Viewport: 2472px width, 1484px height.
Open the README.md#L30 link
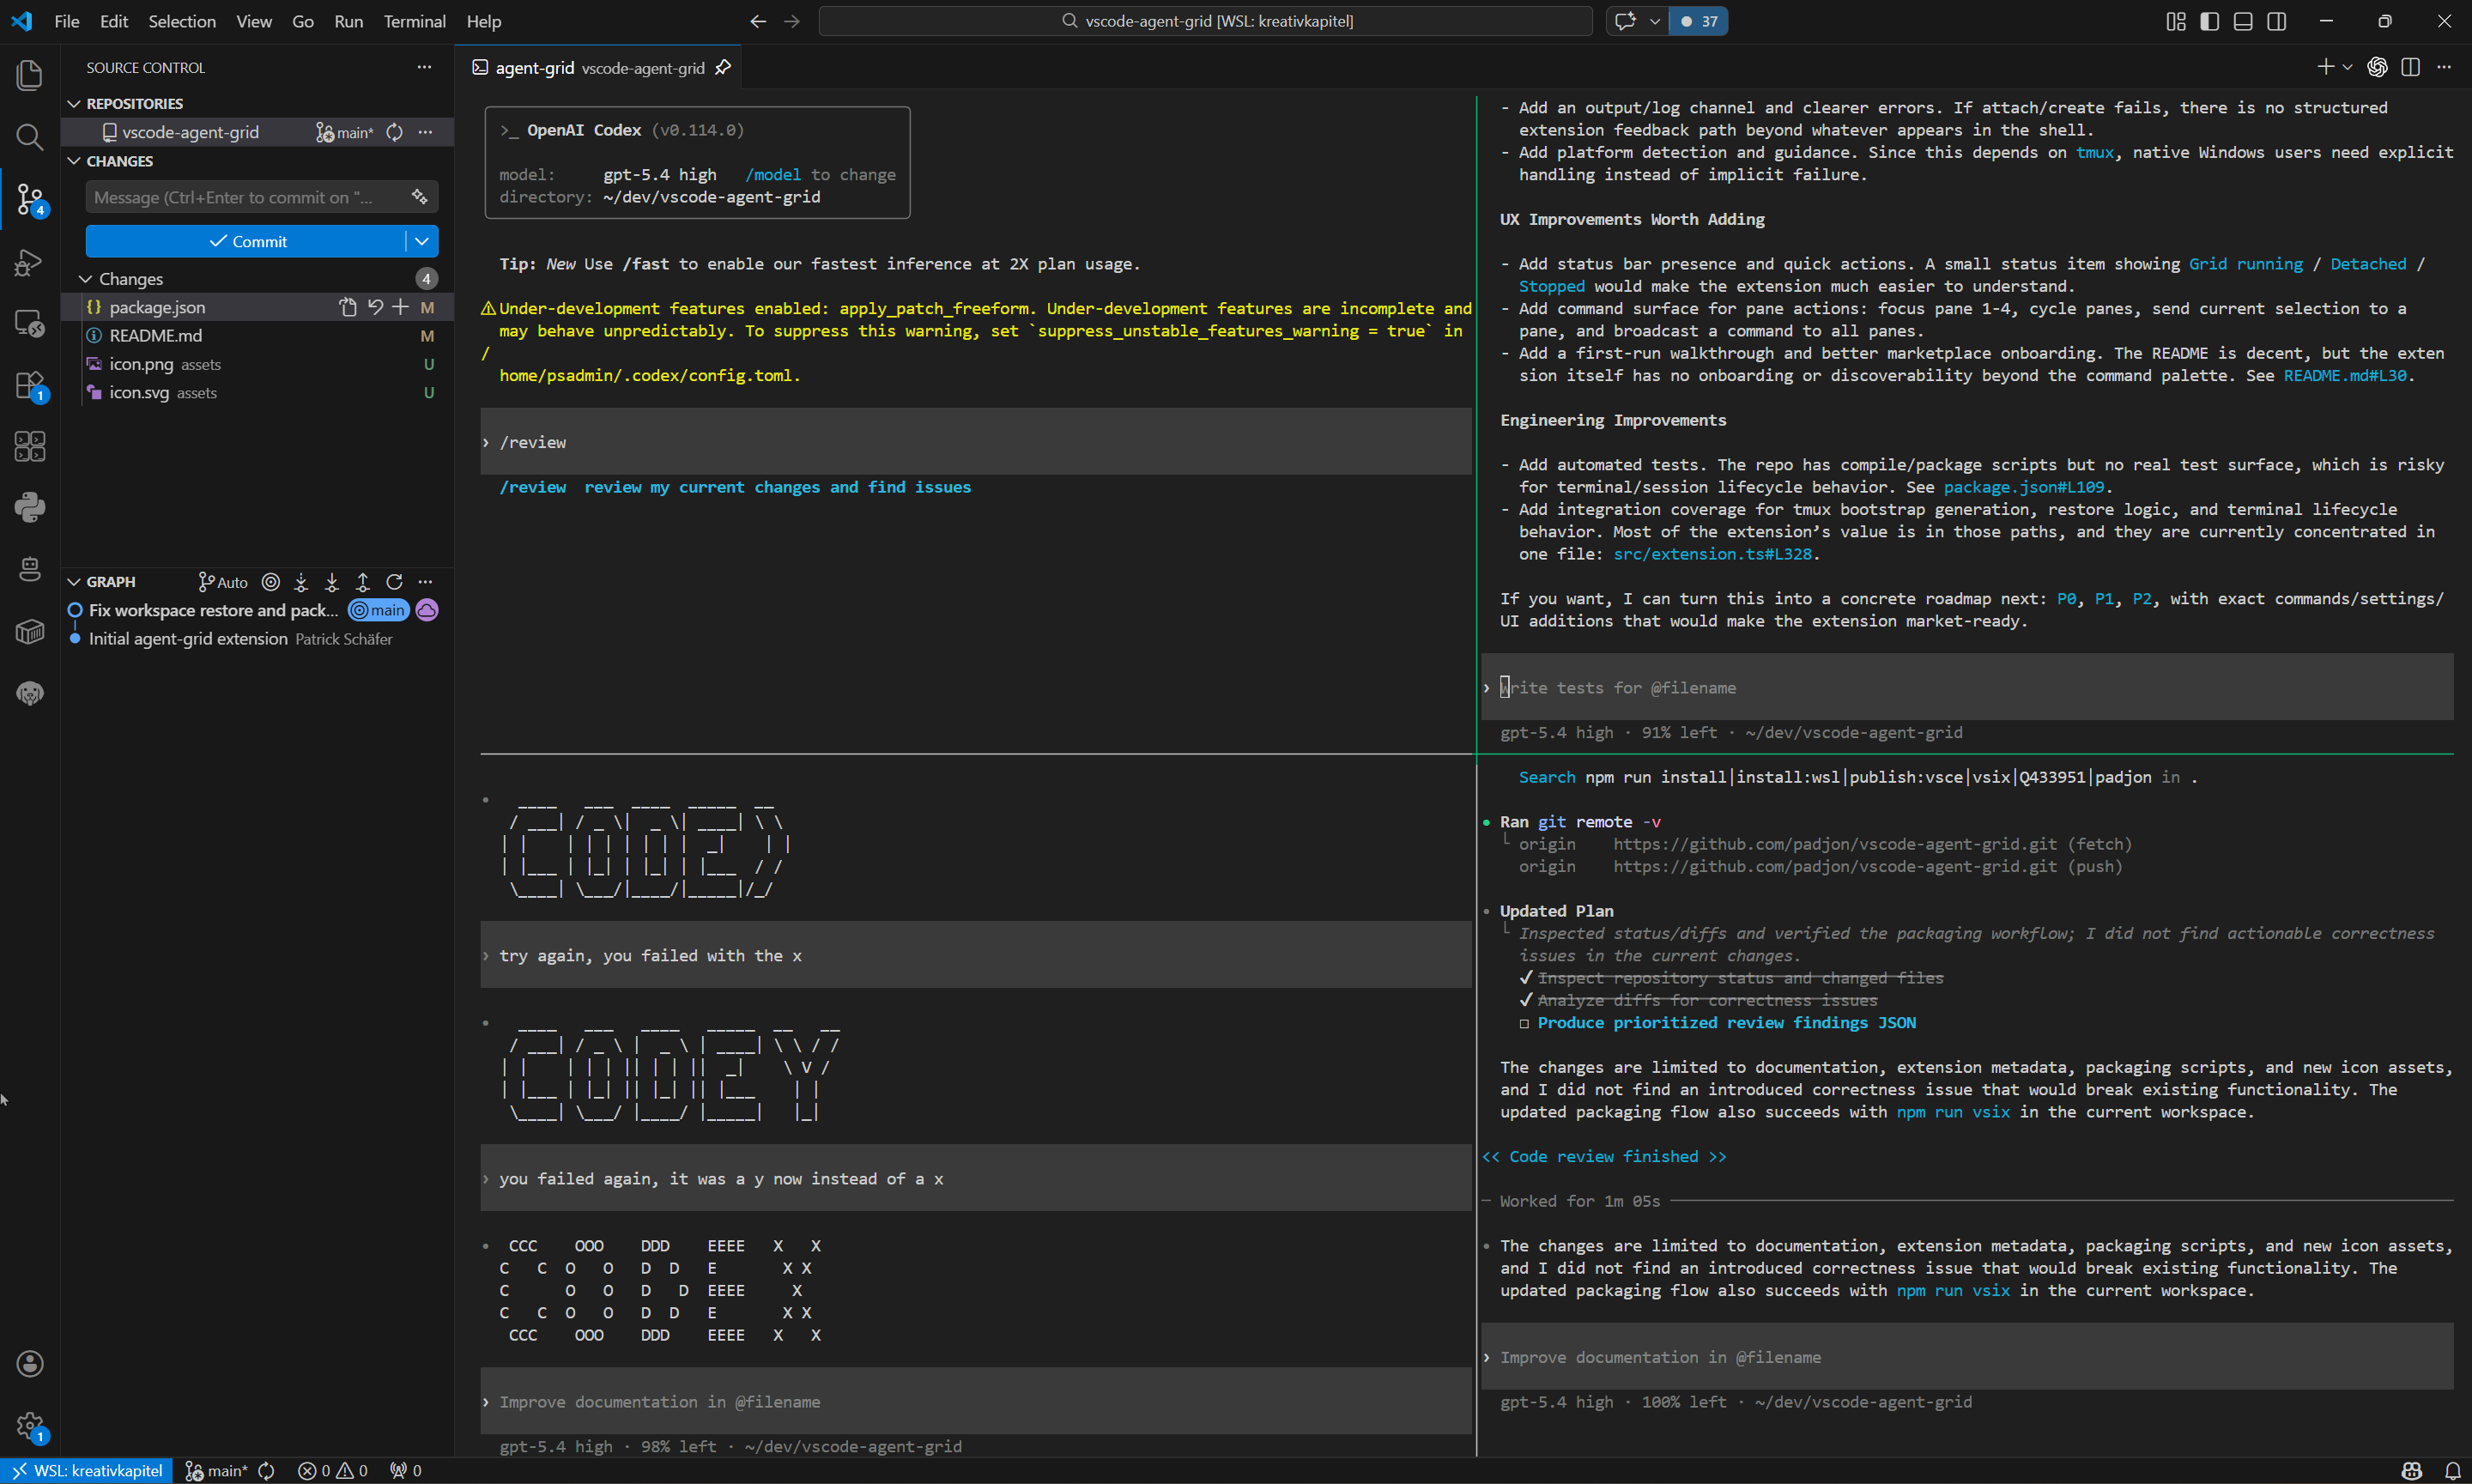pos(2349,375)
